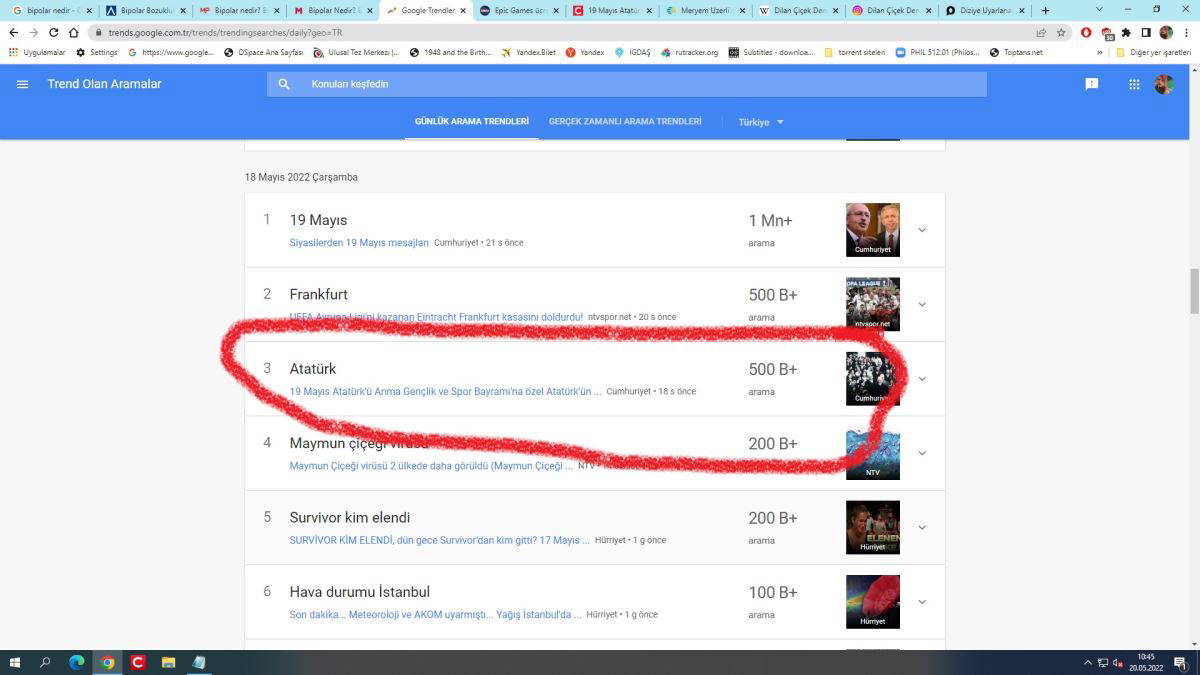The width and height of the screenshot is (1200, 675).
Task: Open the Siyasilerden 19 Mayıs mesajları article link
Action: pos(358,242)
